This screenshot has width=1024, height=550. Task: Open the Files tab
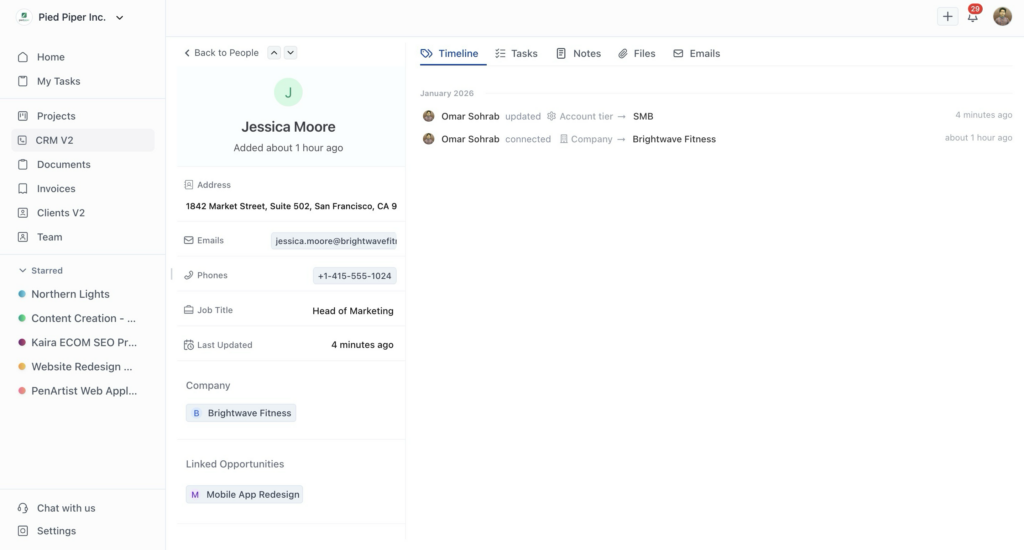(x=636, y=54)
